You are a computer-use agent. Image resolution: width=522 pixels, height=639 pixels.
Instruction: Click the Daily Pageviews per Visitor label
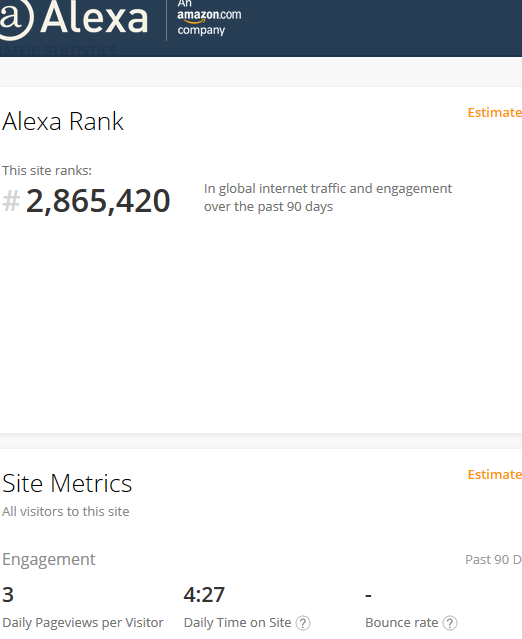click(83, 623)
